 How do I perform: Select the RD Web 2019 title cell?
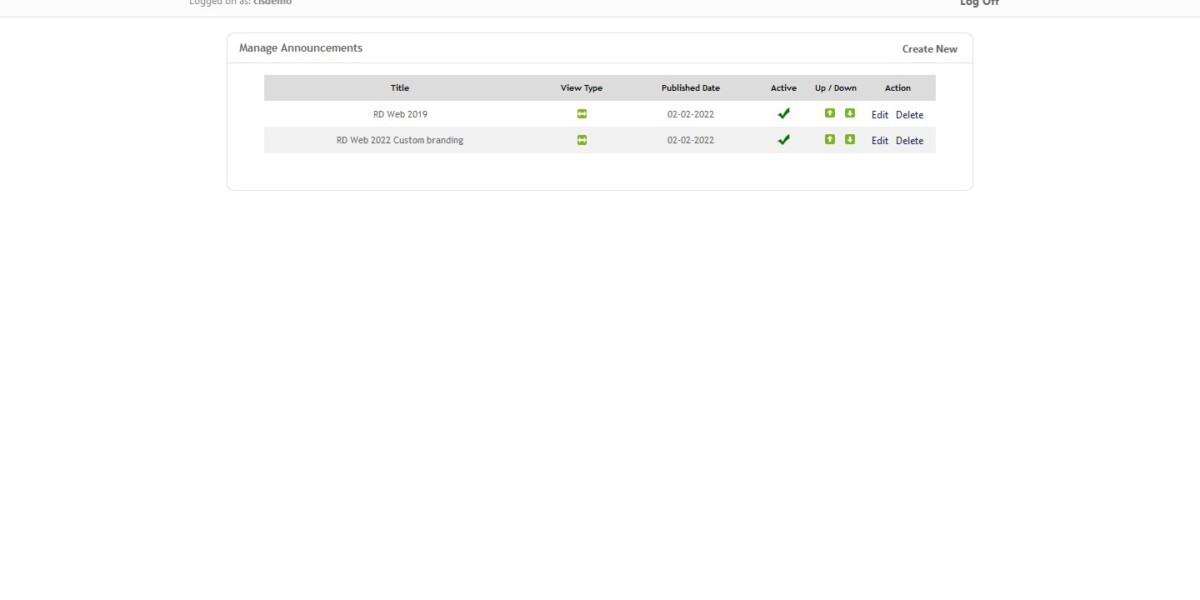pos(400,114)
